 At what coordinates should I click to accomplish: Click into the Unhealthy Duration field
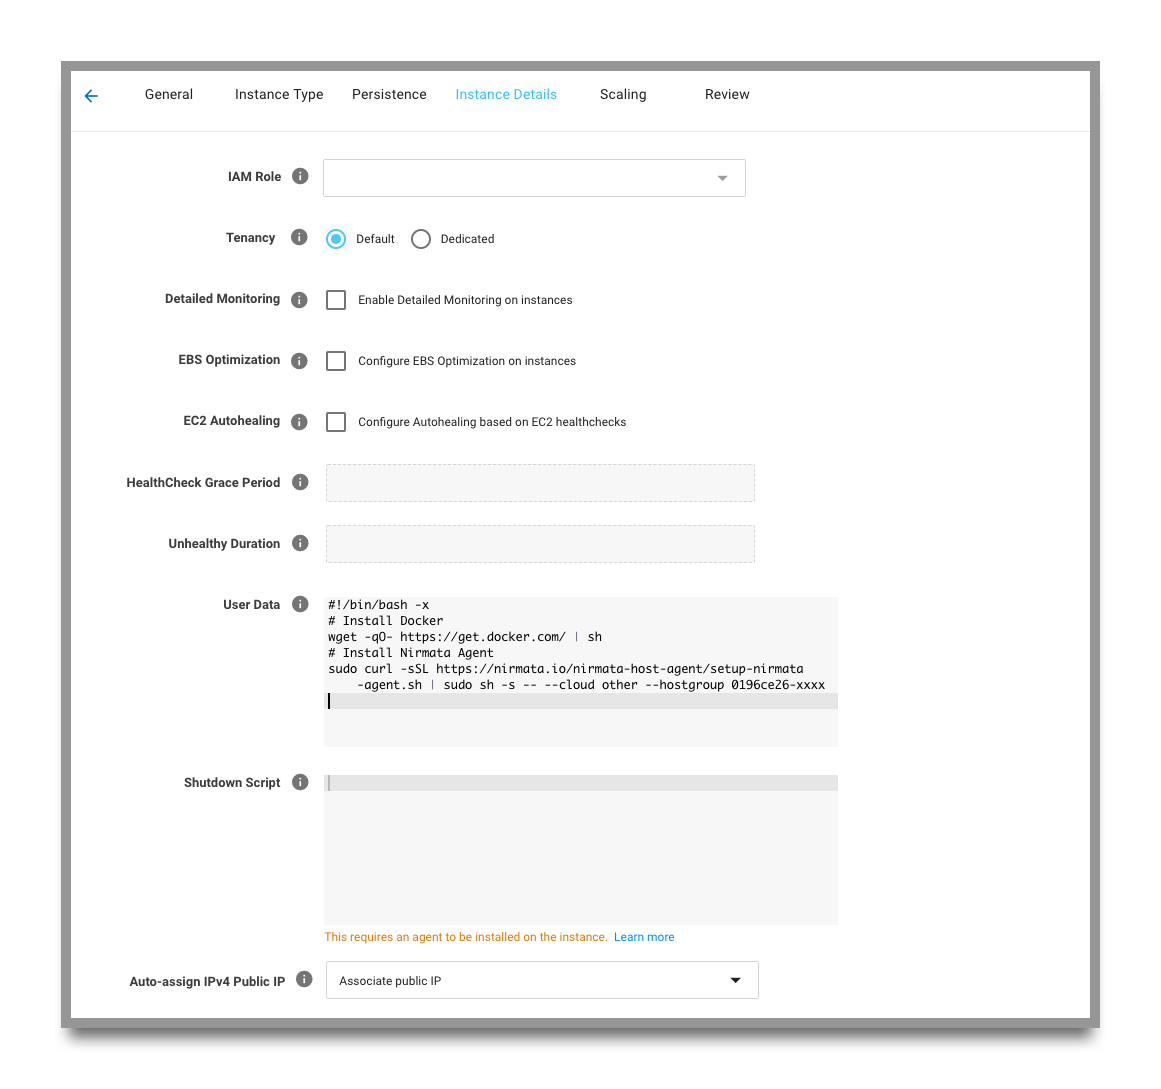541,544
